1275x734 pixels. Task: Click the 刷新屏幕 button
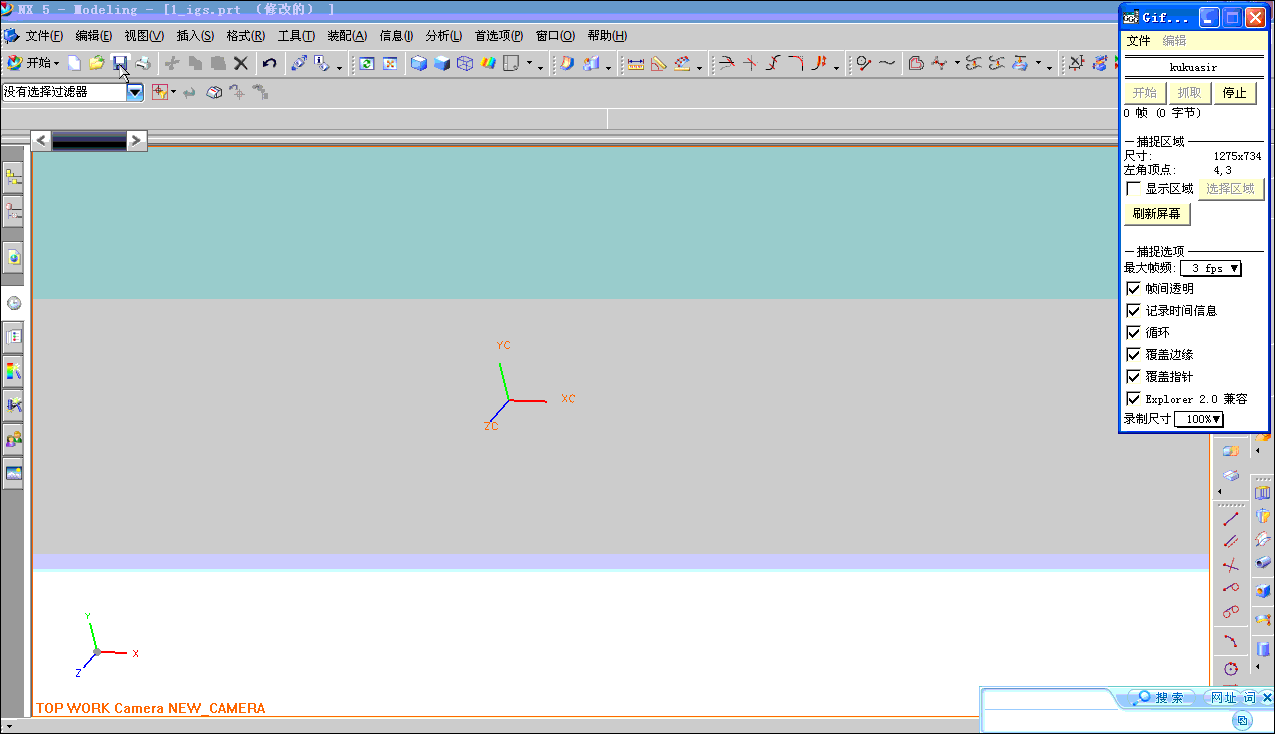pyautogui.click(x=1157, y=214)
